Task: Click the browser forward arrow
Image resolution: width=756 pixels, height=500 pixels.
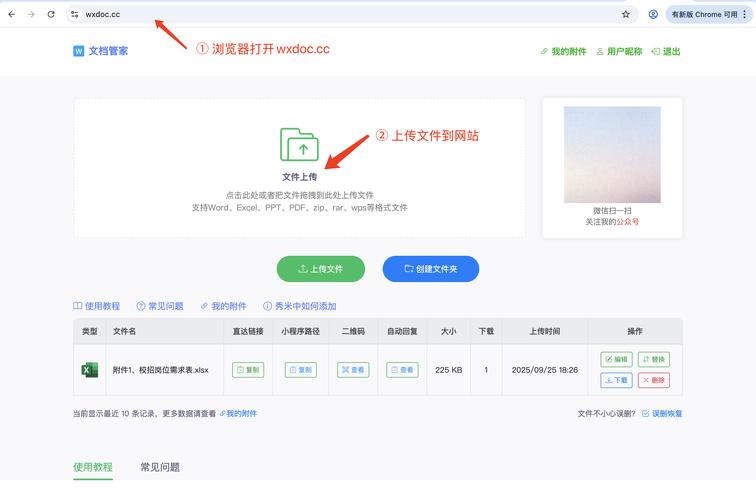Action: click(31, 14)
